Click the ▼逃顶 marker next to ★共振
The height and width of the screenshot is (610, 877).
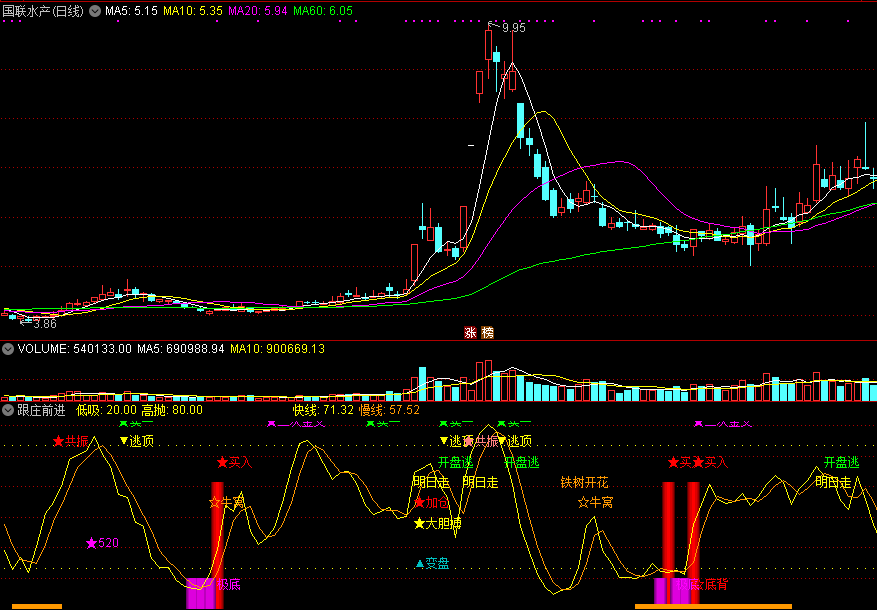pyautogui.click(x=136, y=441)
